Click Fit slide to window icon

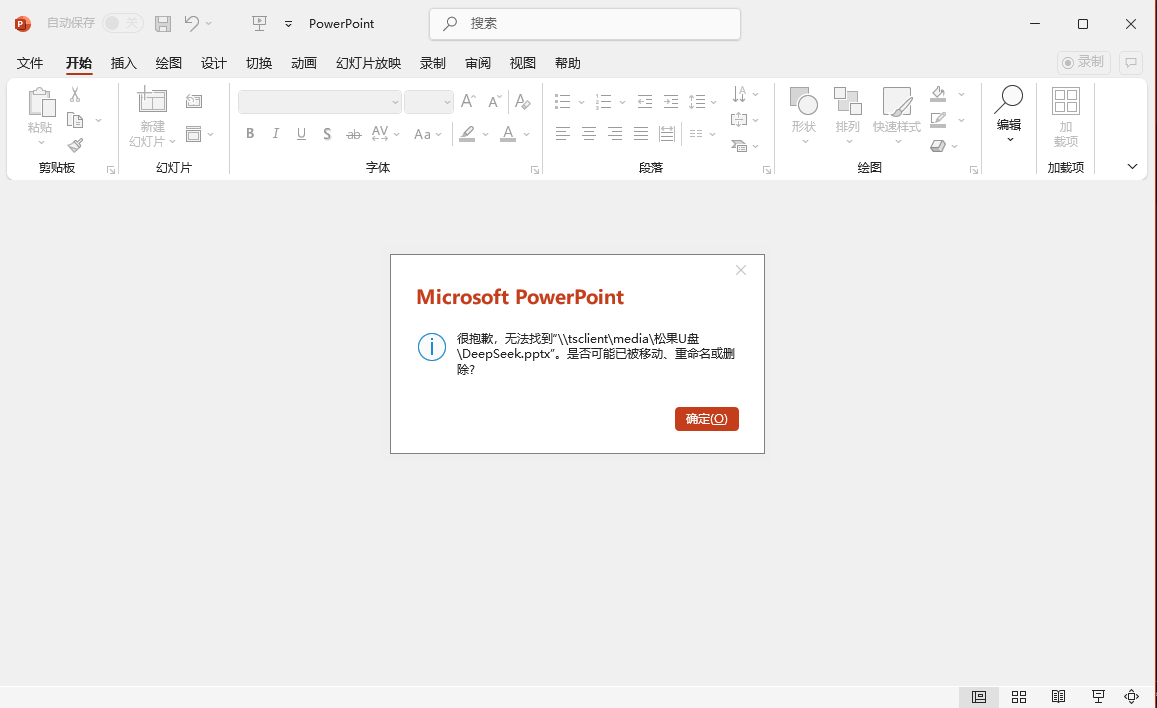point(1131,697)
